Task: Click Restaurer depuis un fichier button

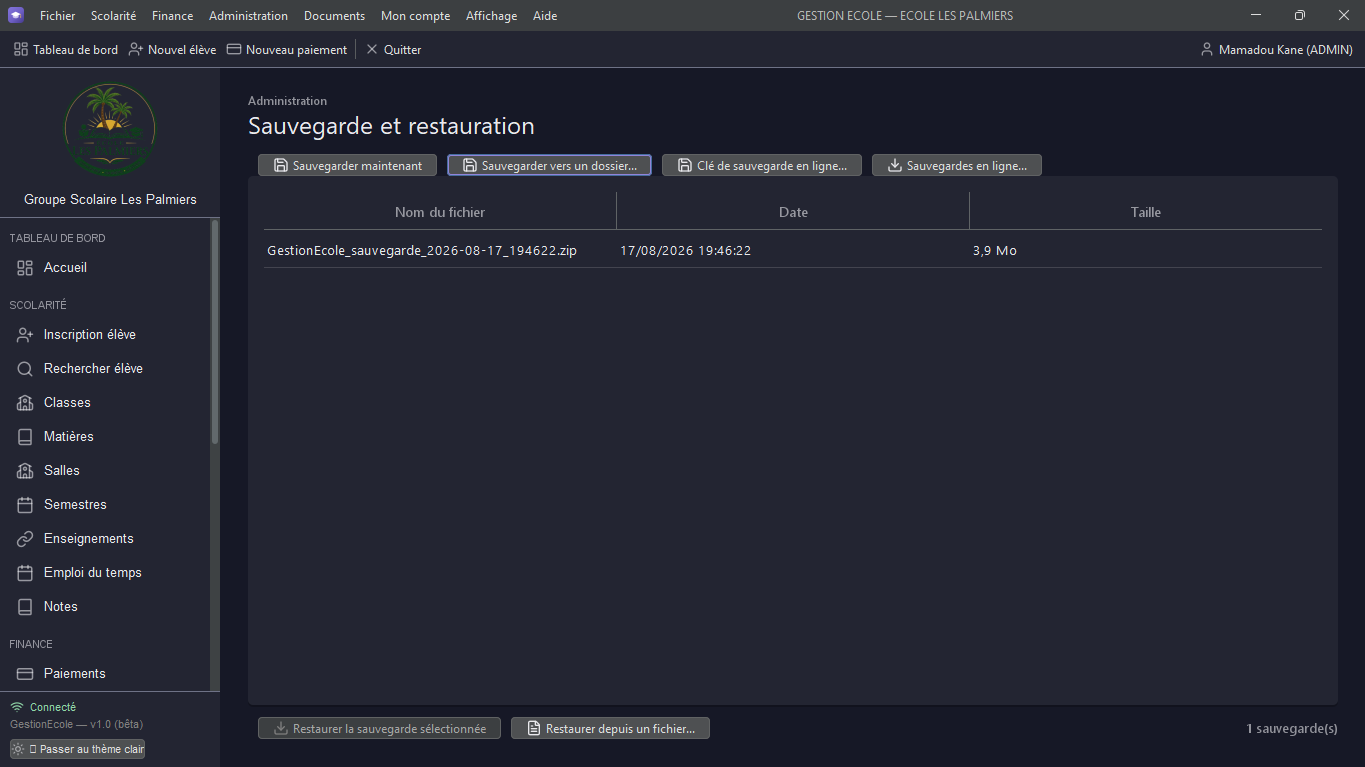Action: point(610,728)
